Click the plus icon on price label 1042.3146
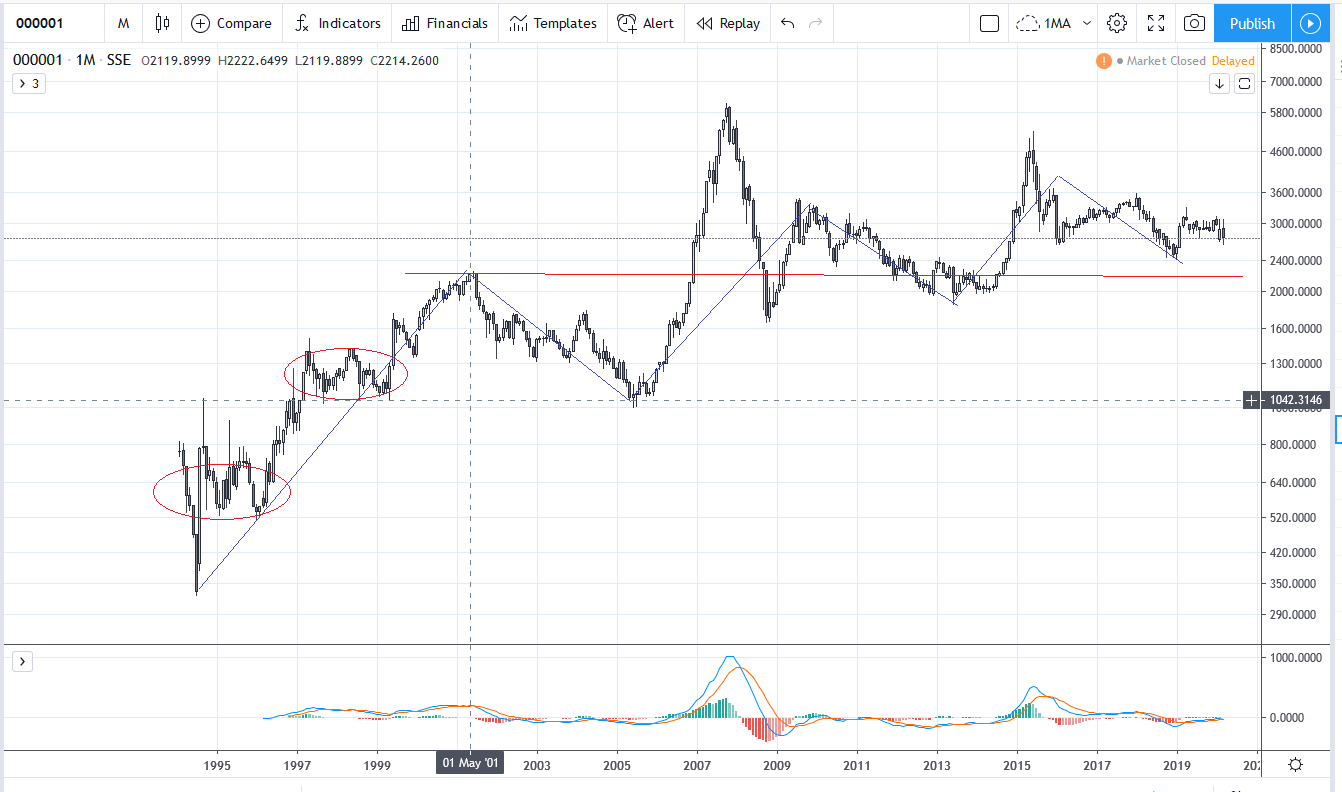1342x792 pixels. pos(1252,400)
